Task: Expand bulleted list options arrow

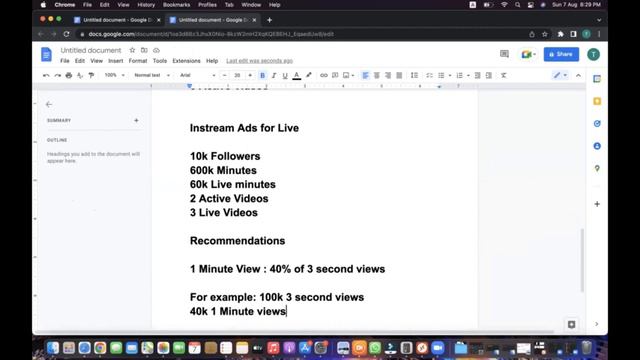Action: coord(450,75)
